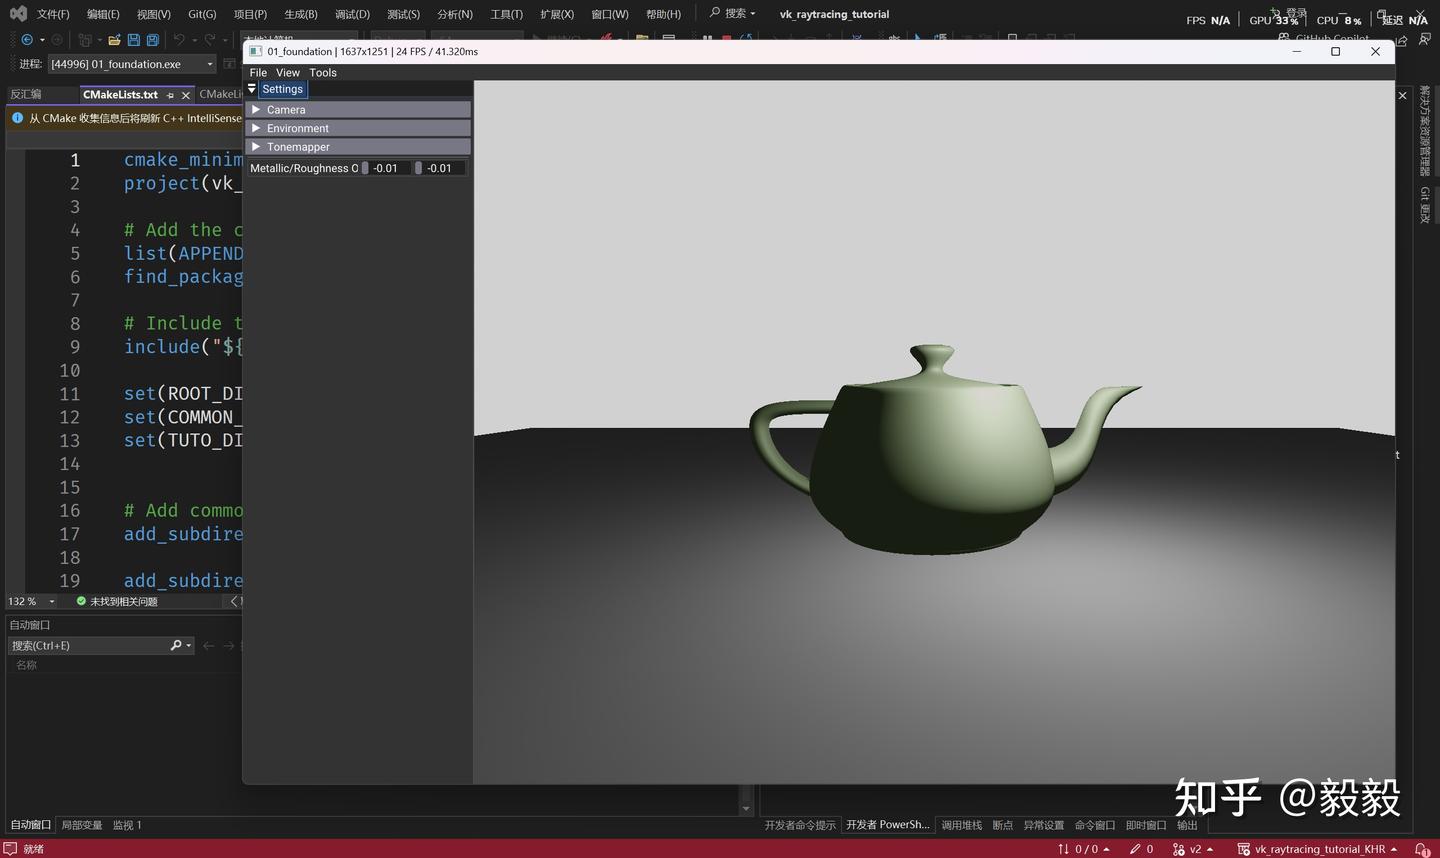The image size is (1440, 858).
Task: Open the Git(G) menu in Visual Studio
Action: (202, 14)
